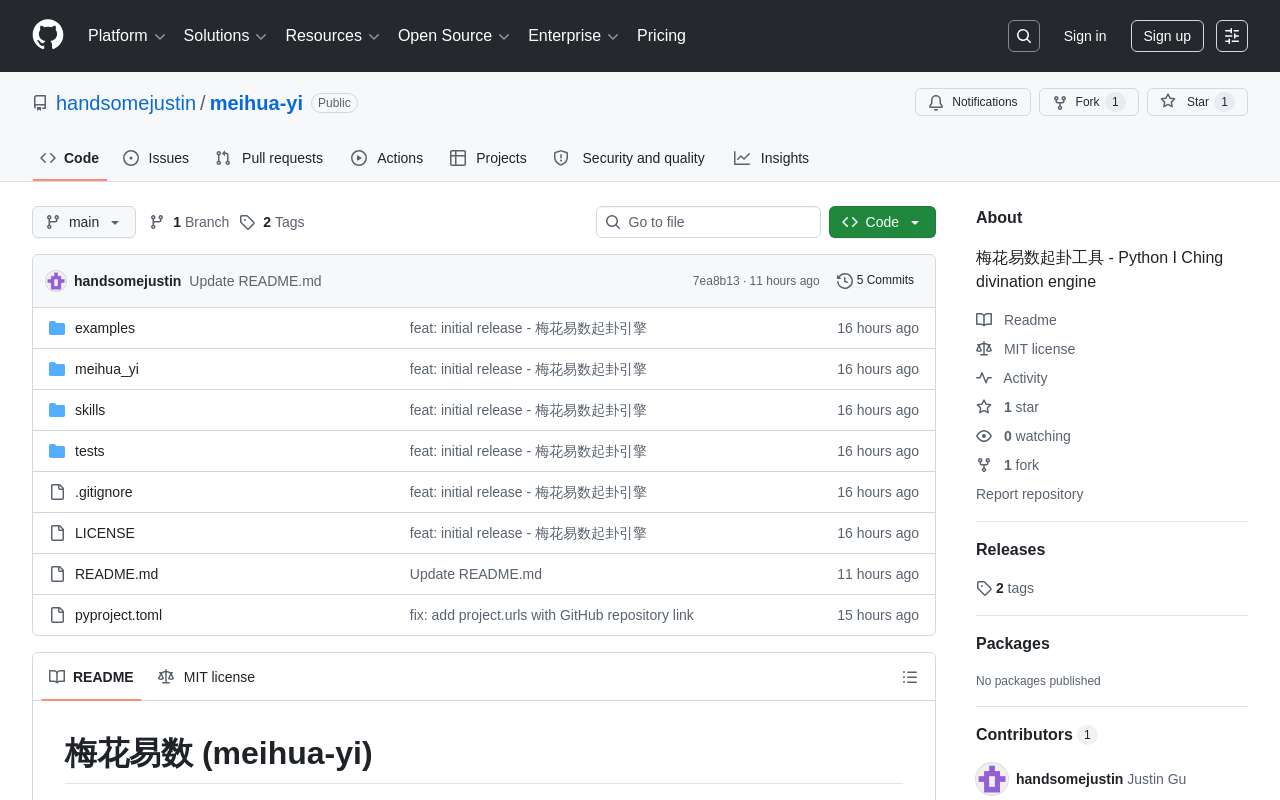Open the appearance settings sliders icon

1232,36
